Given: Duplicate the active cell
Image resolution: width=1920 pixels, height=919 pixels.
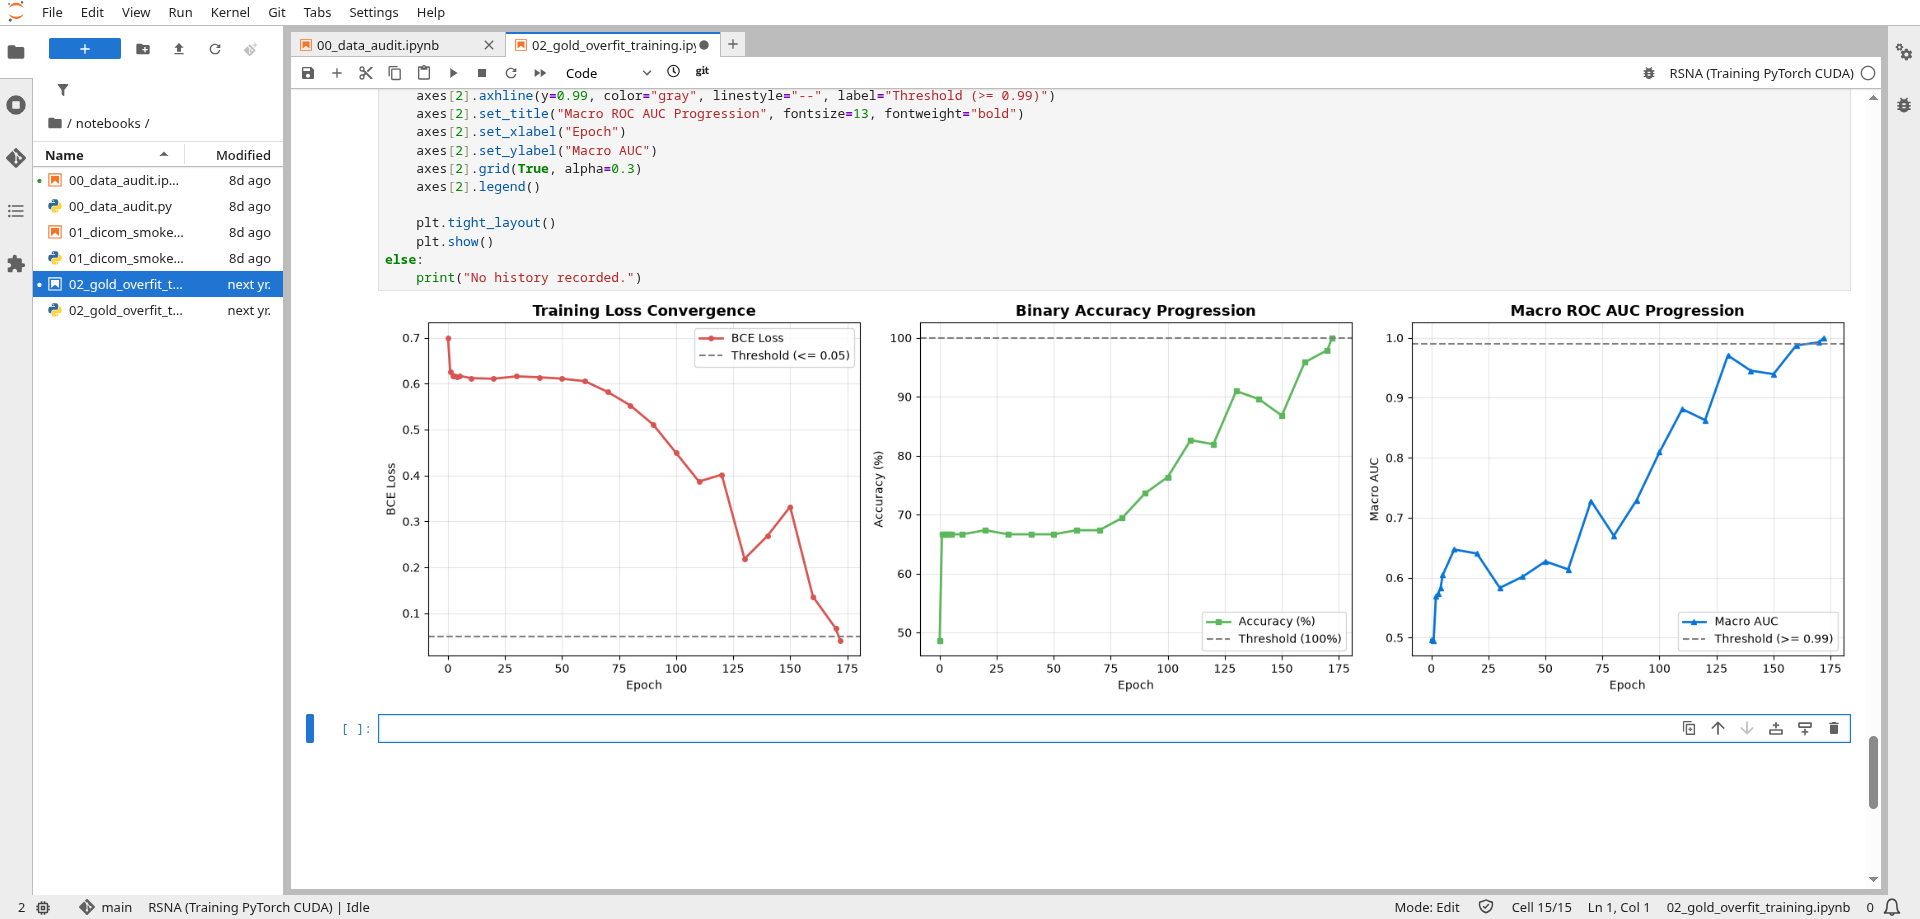Looking at the screenshot, I should tap(1689, 728).
